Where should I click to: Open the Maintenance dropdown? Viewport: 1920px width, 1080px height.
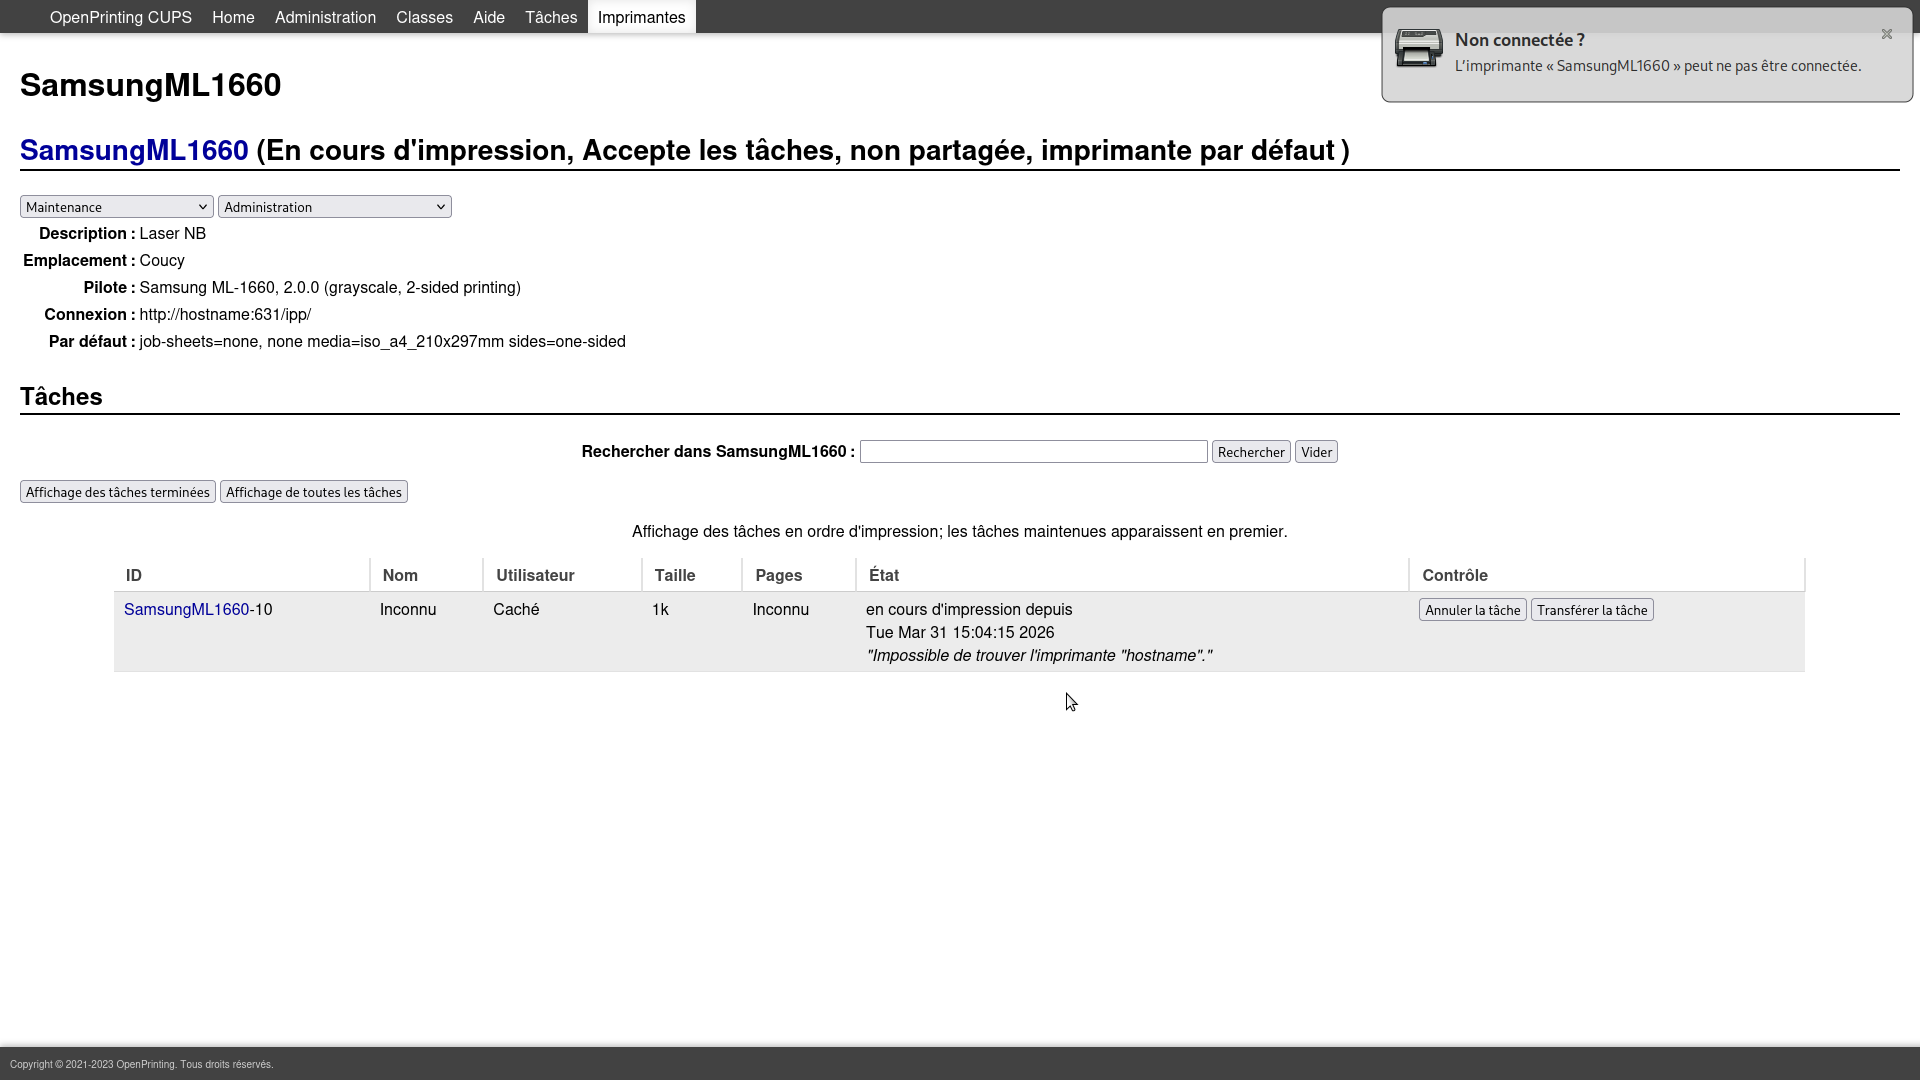[x=117, y=207]
